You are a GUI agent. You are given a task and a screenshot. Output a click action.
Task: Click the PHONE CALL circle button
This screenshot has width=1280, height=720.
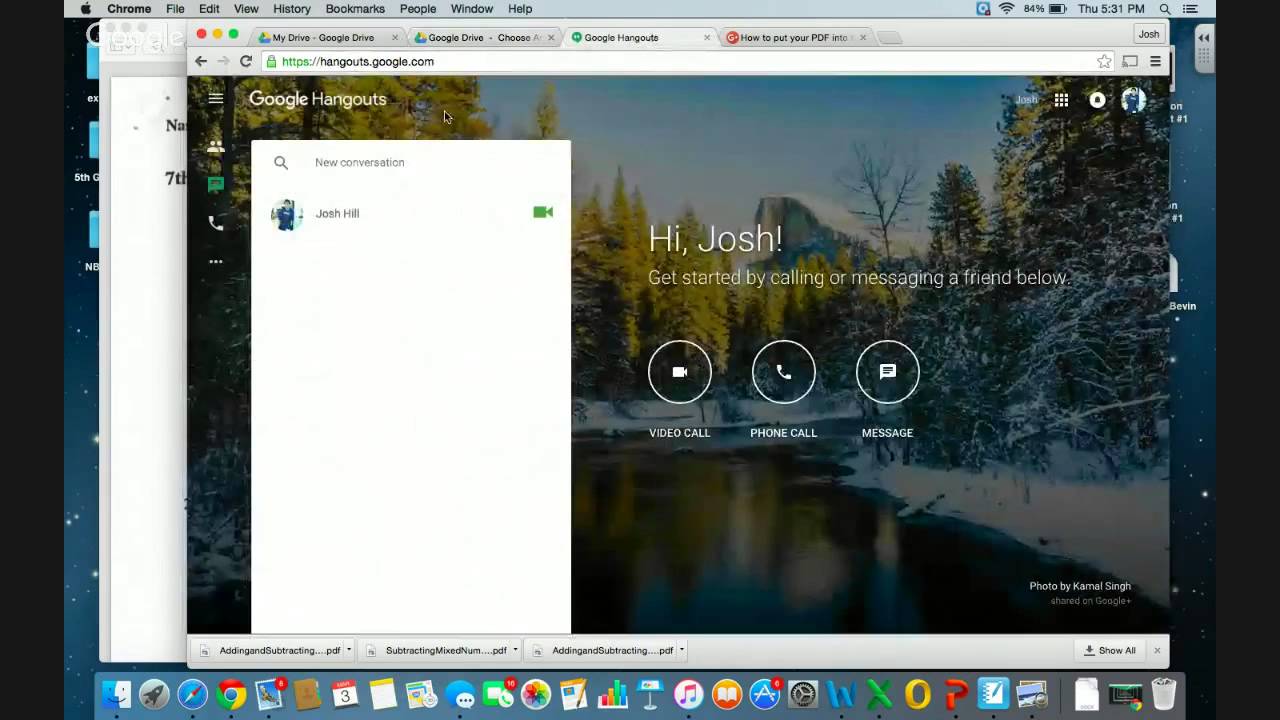click(784, 372)
